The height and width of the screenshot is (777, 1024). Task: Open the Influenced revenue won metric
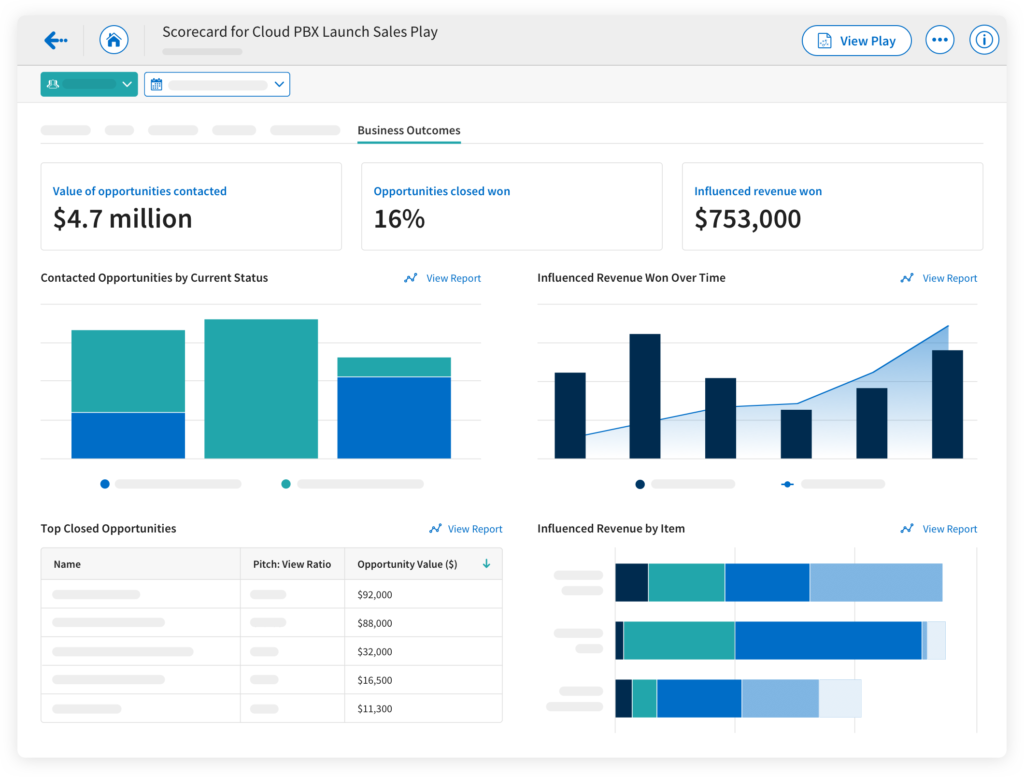758,191
